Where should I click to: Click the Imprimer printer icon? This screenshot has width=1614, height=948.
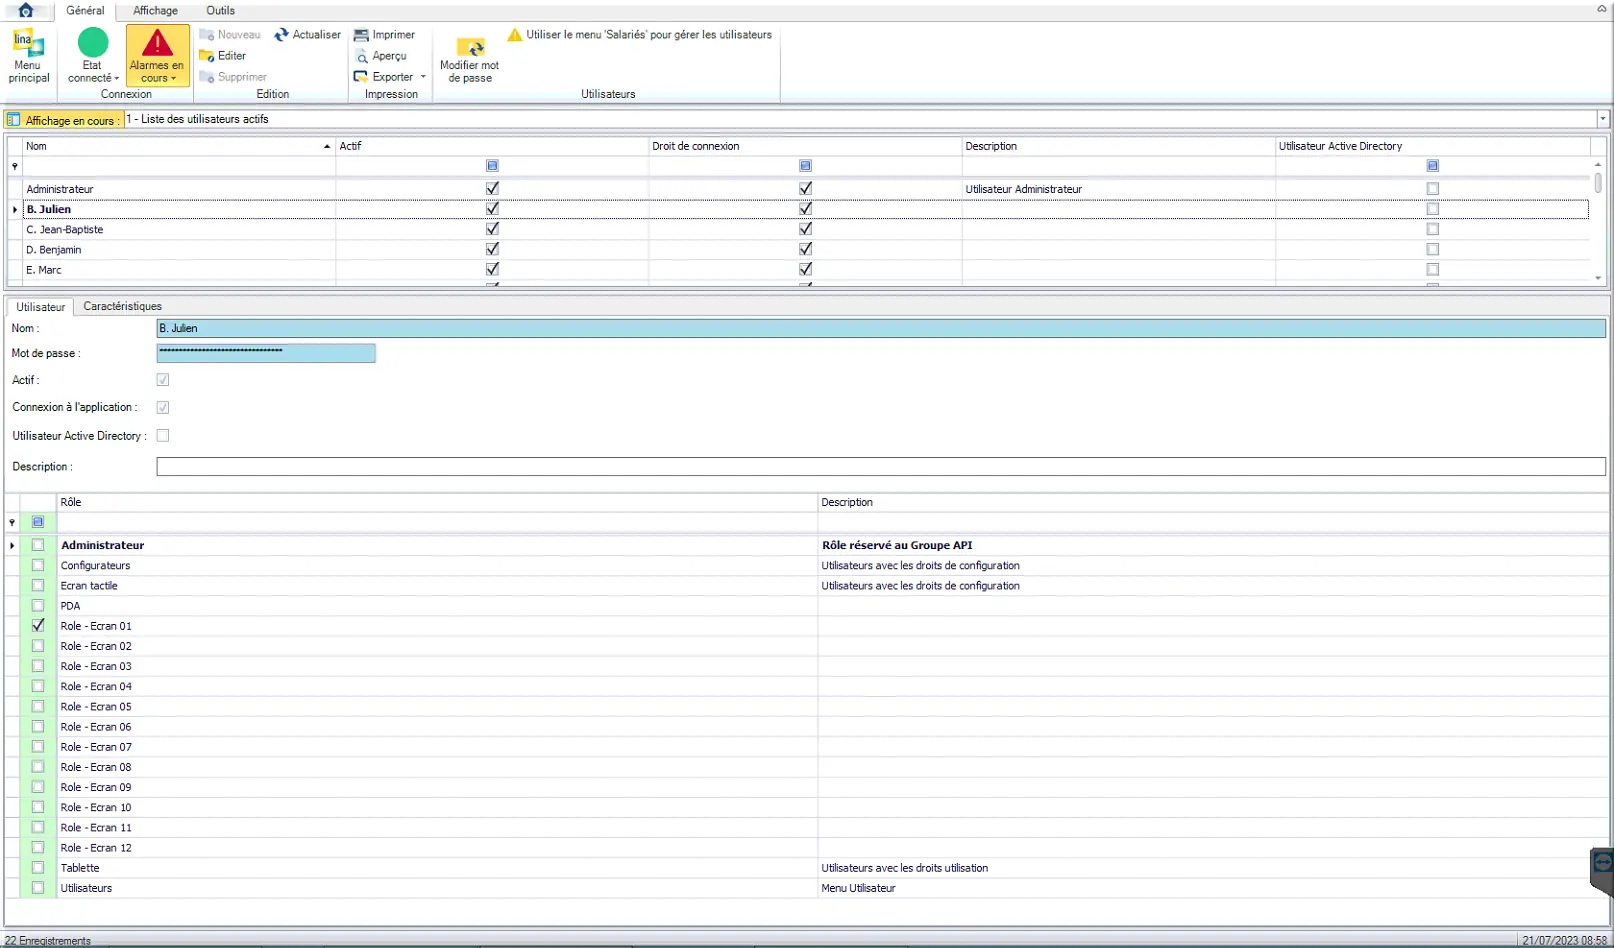tap(361, 35)
